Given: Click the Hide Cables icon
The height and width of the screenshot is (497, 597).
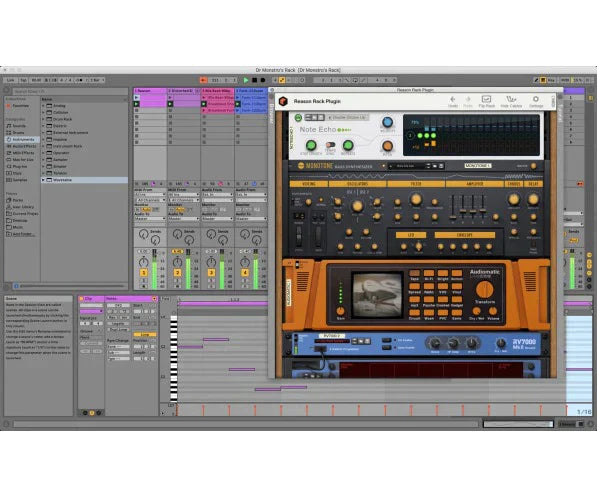Looking at the screenshot, I should click(x=511, y=99).
